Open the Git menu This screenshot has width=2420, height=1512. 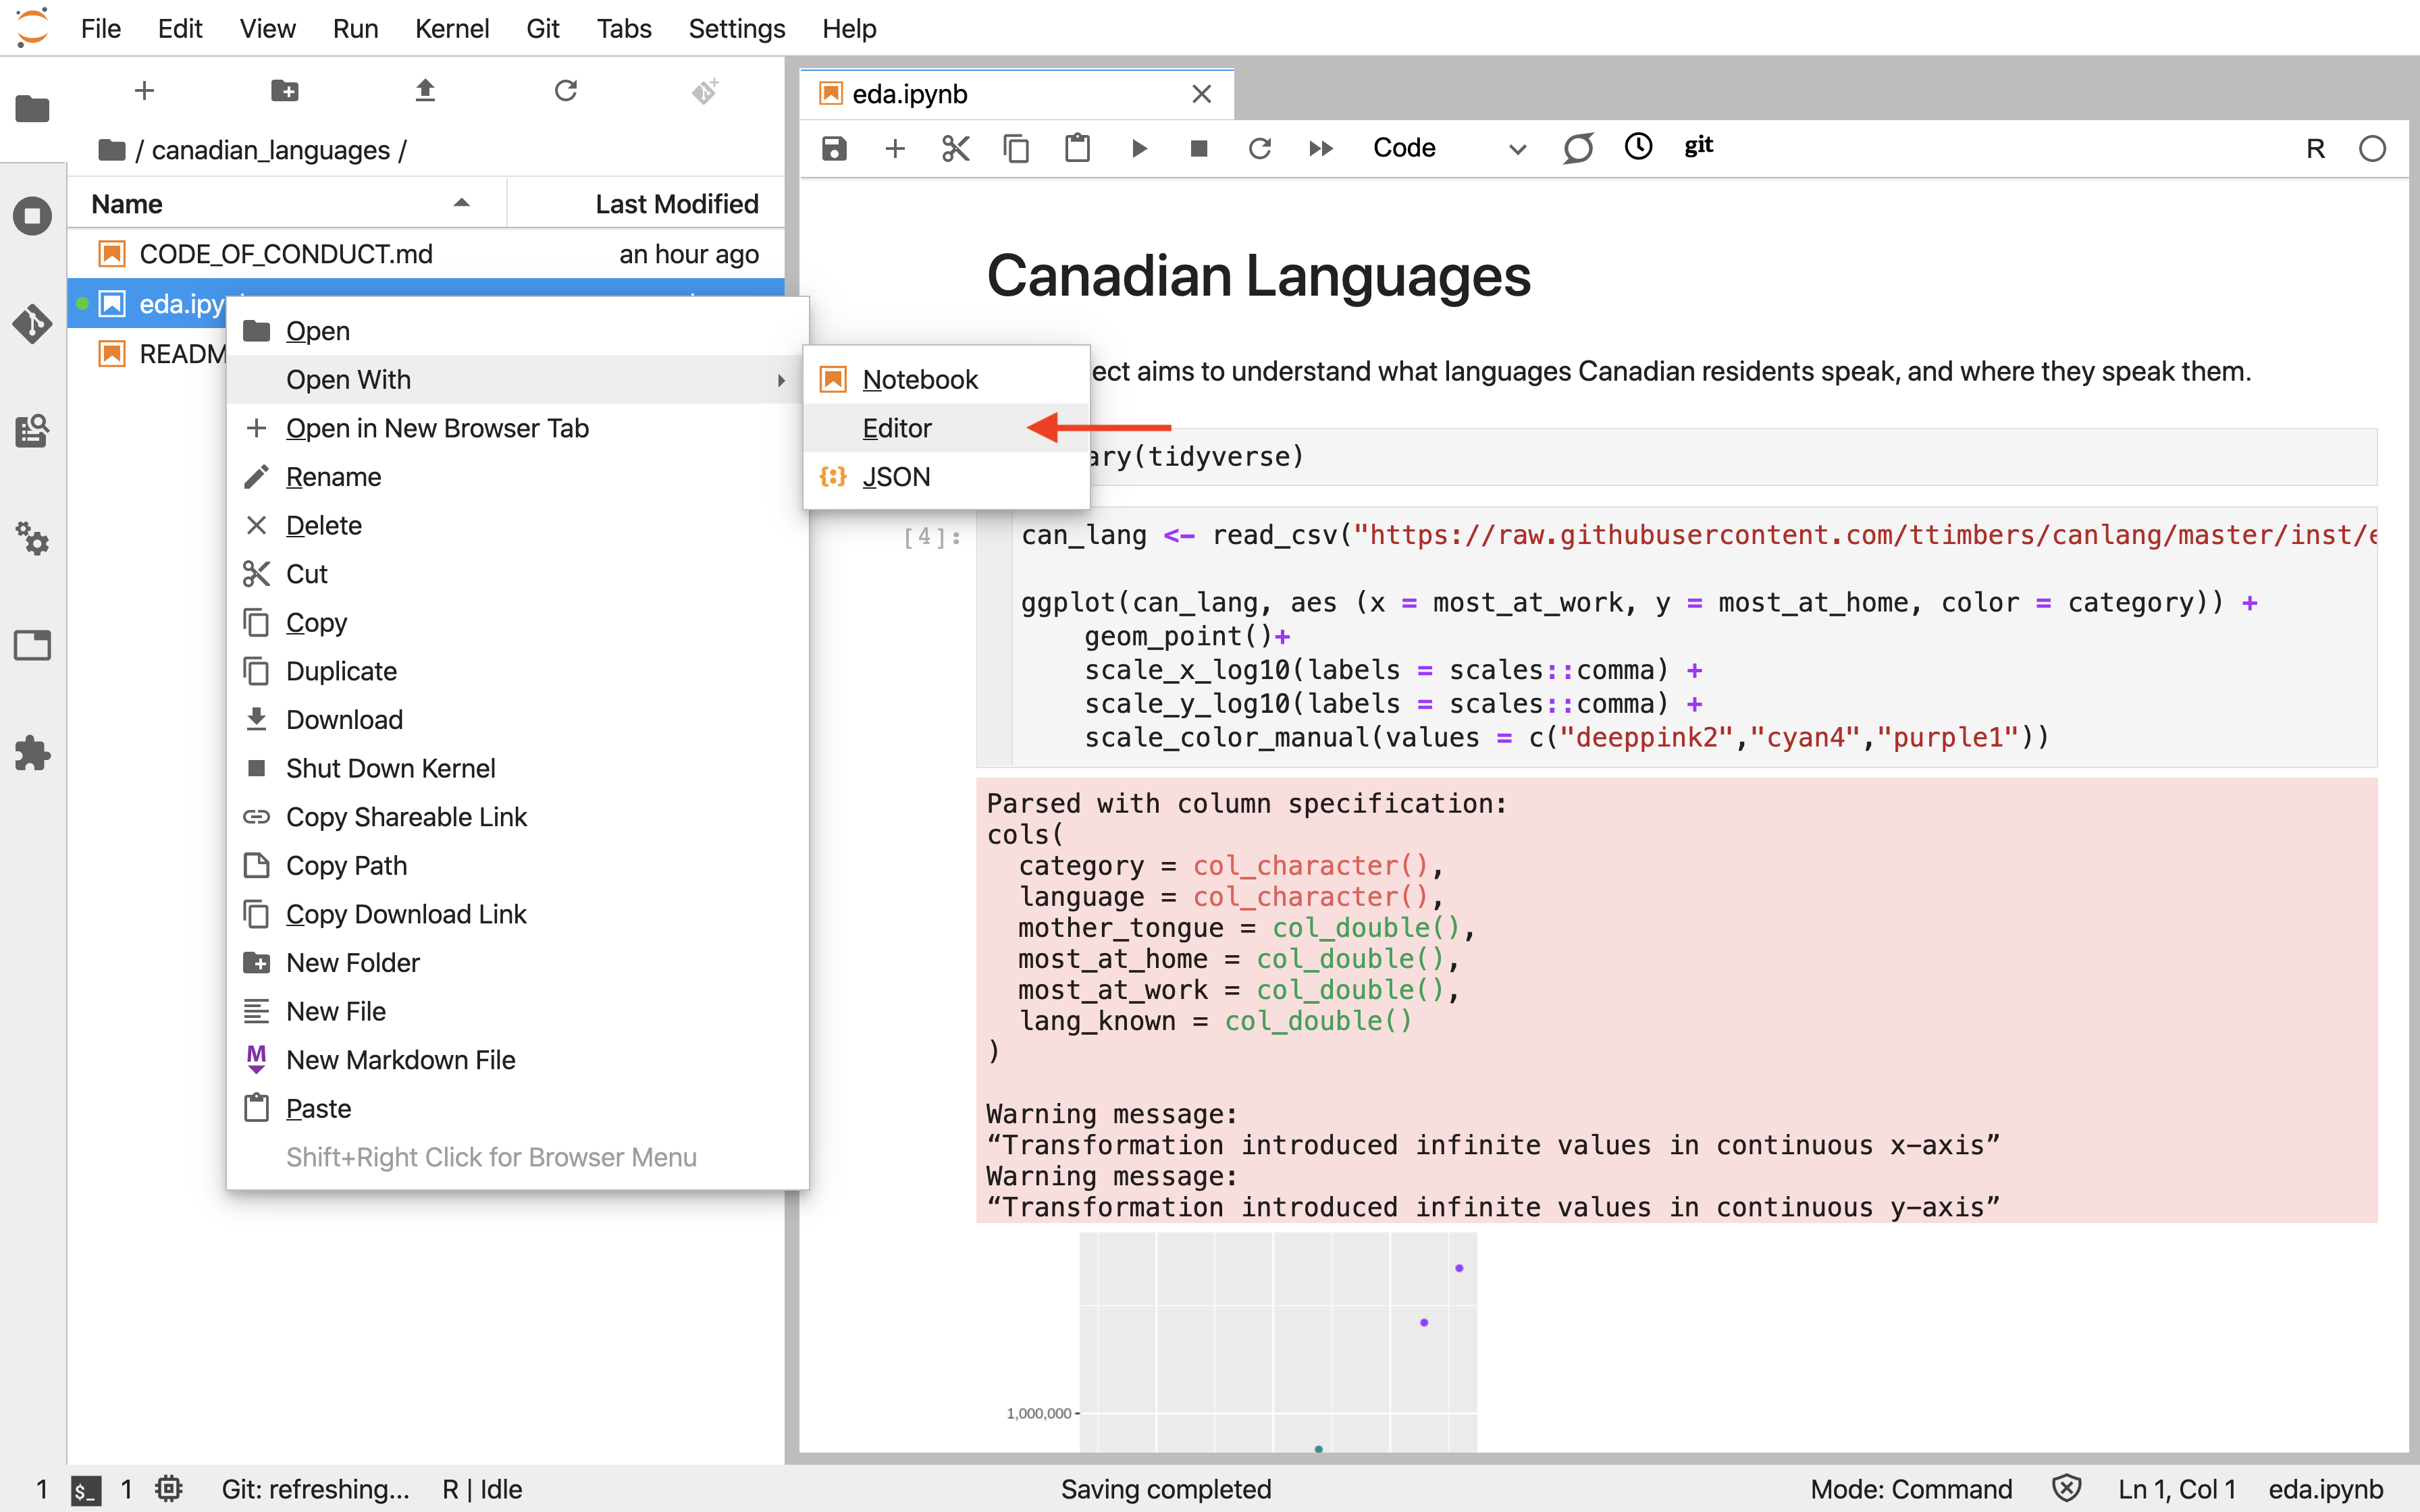pos(542,28)
